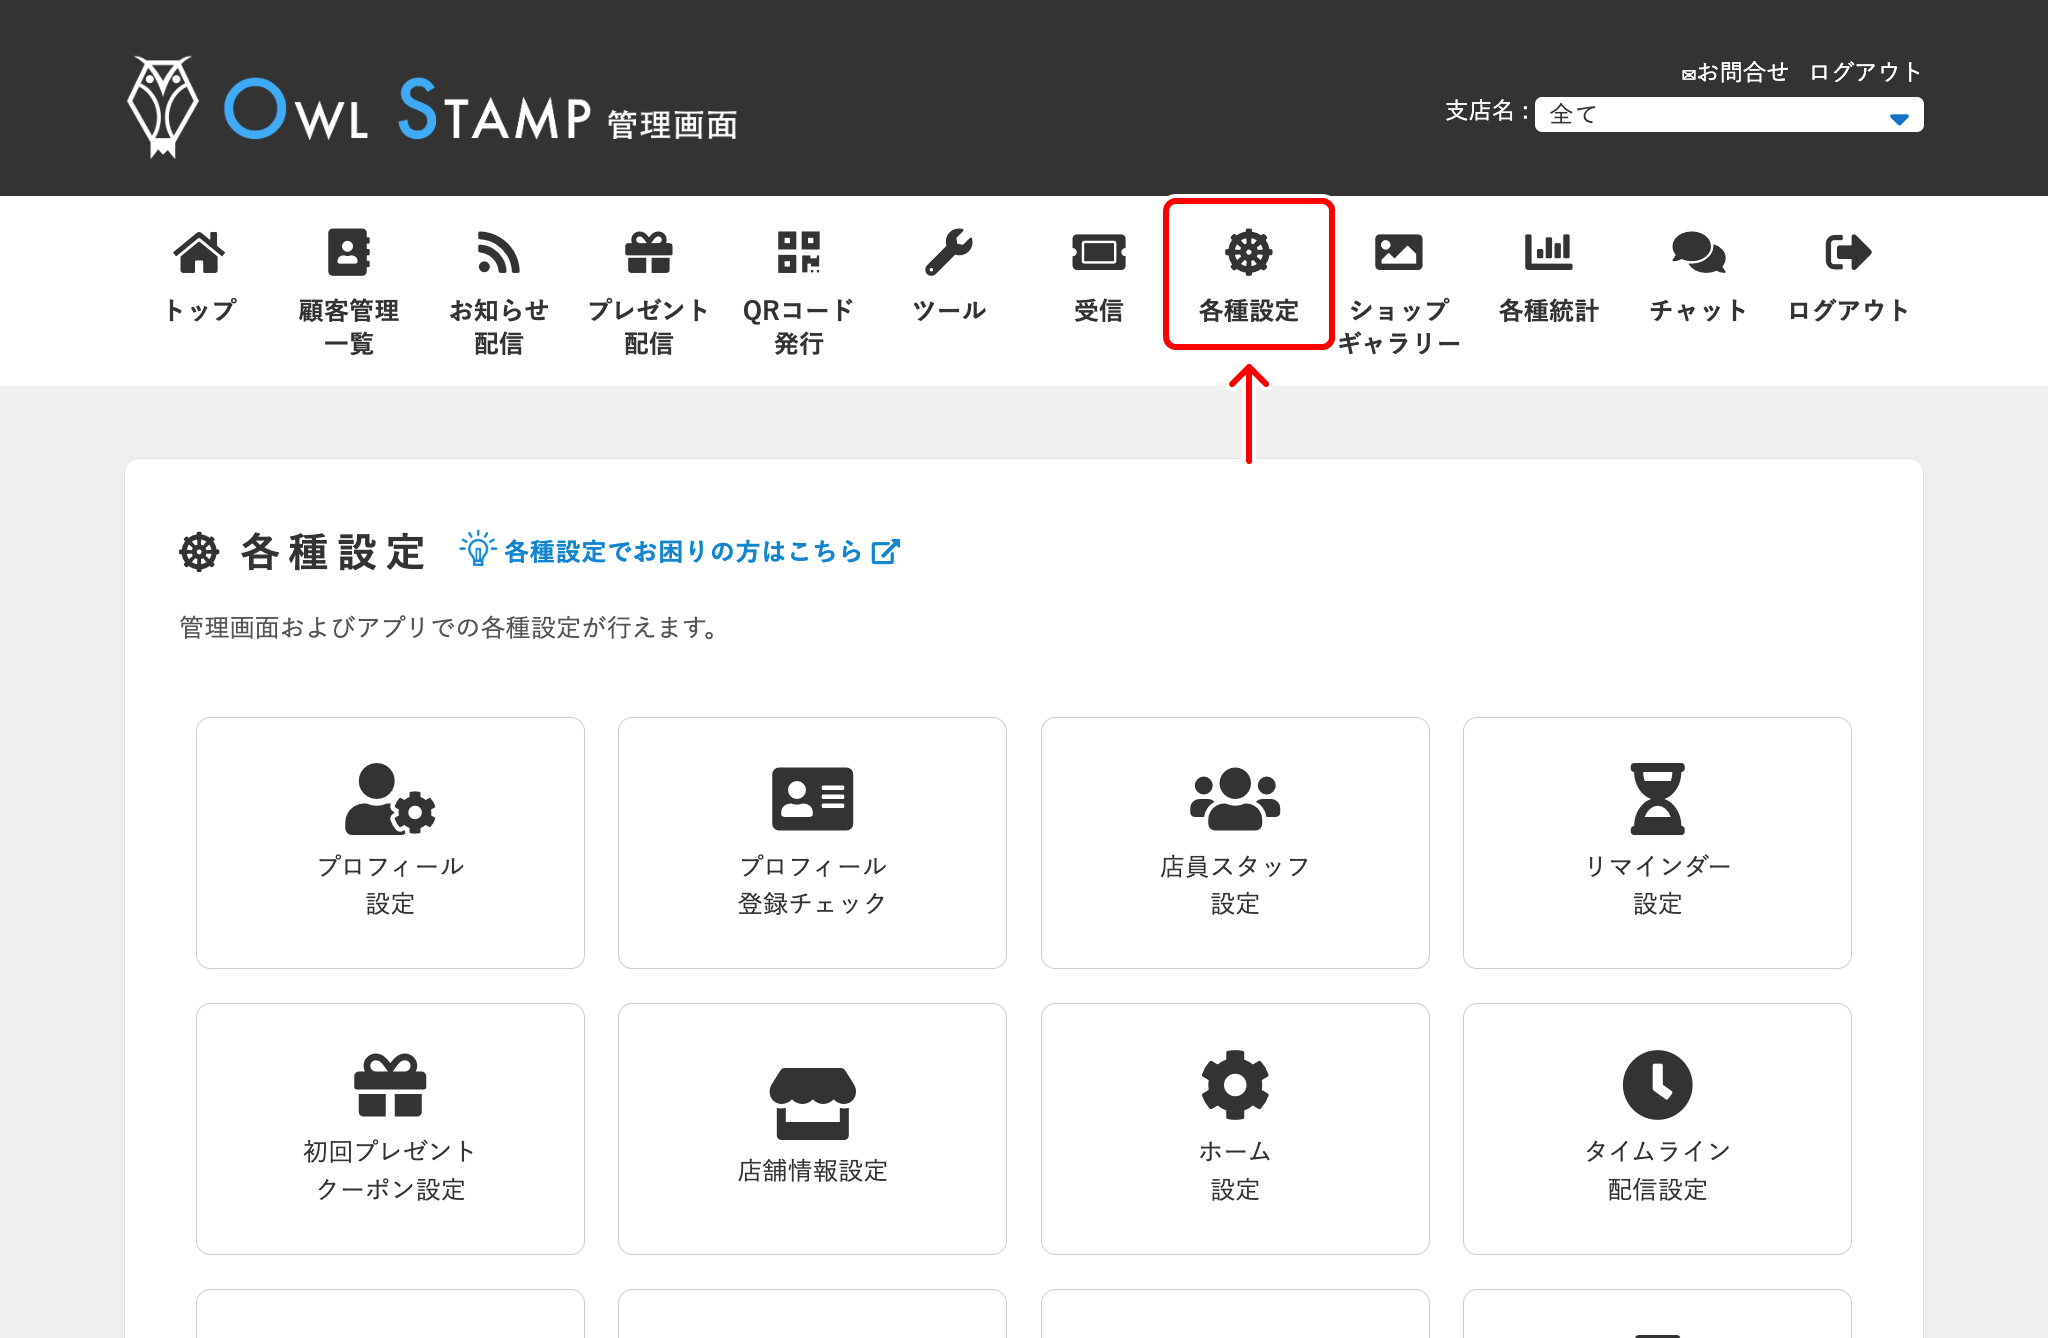
Task: Click the 受信 menu label
Action: pos(1099,311)
